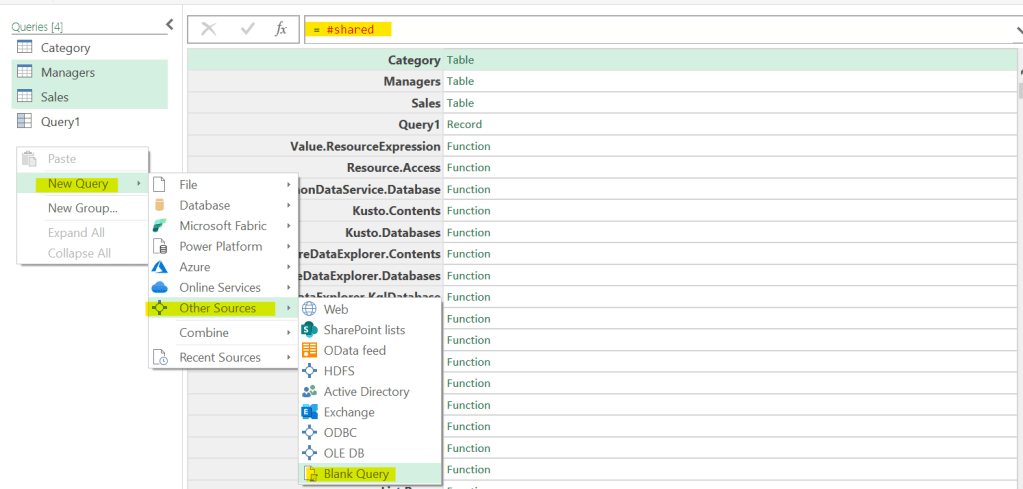Click the Web globe icon
Screen dimensions: 1023x489
pos(310,309)
